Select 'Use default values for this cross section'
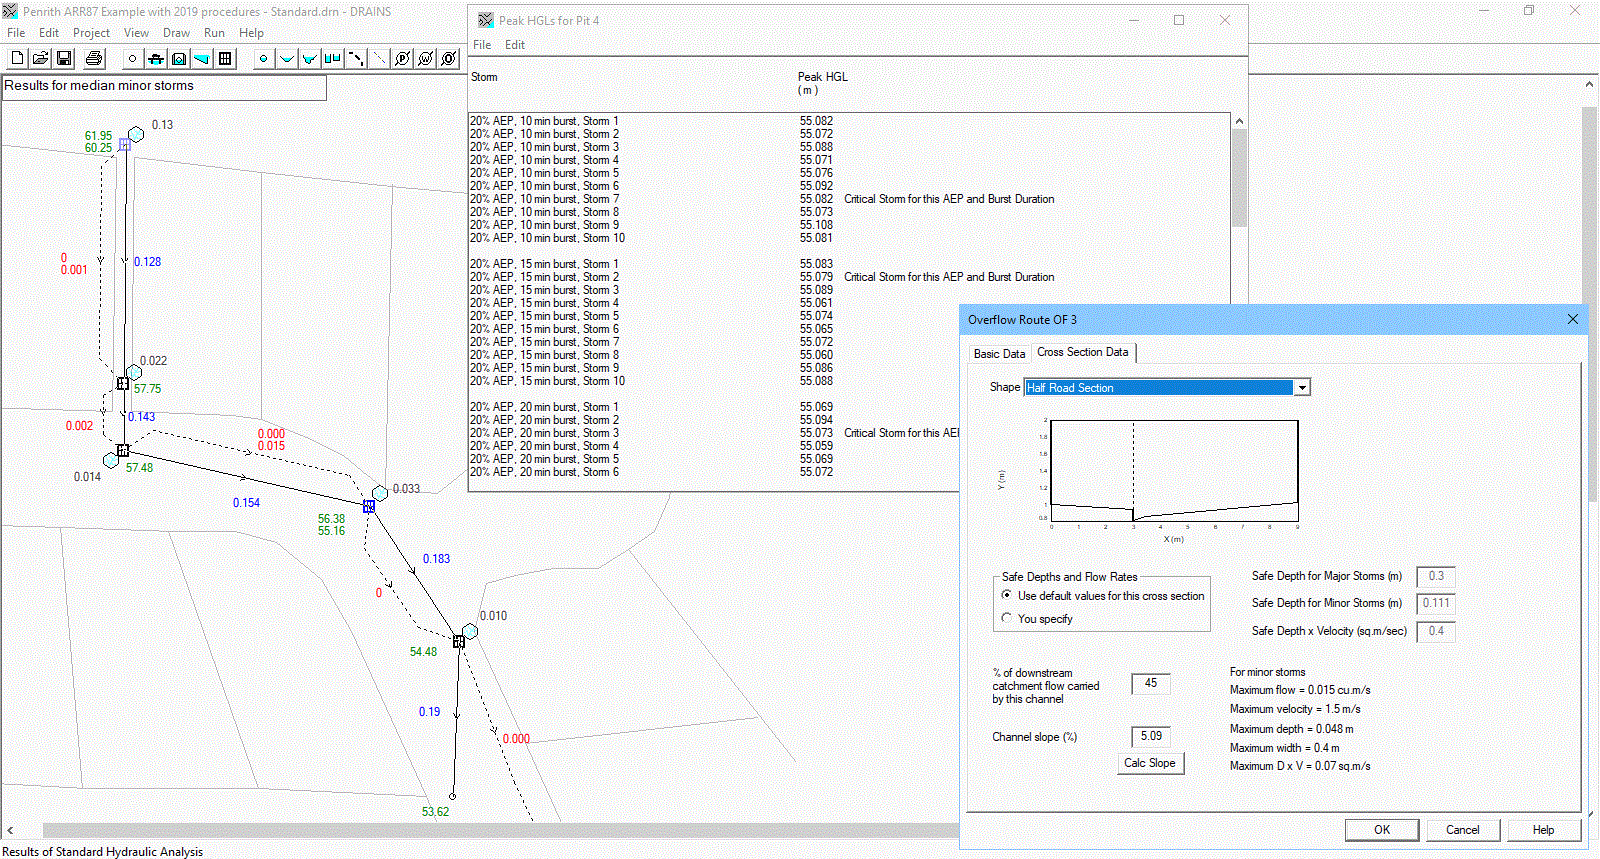This screenshot has height=859, width=1600. [x=1007, y=595]
